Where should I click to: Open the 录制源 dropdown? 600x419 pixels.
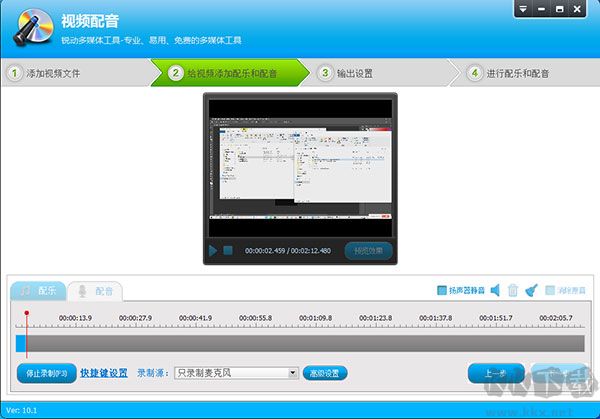[x=293, y=373]
